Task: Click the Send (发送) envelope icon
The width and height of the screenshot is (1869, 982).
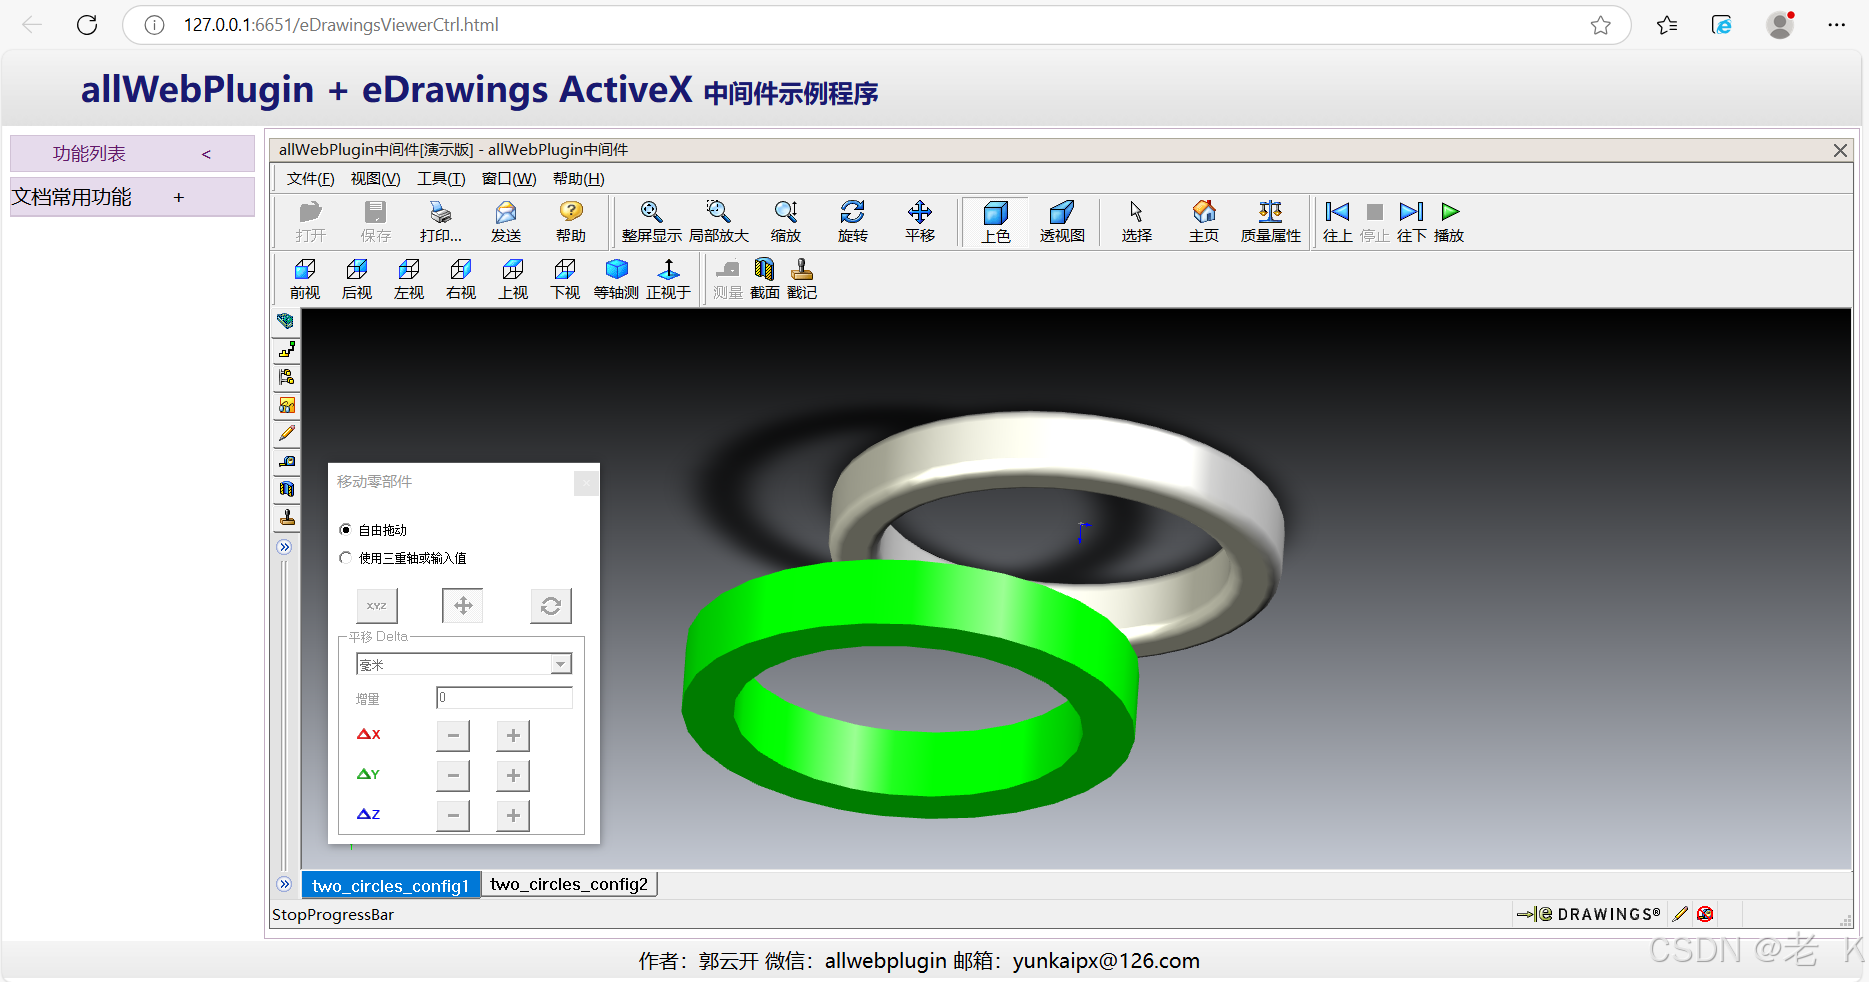Action: click(506, 221)
